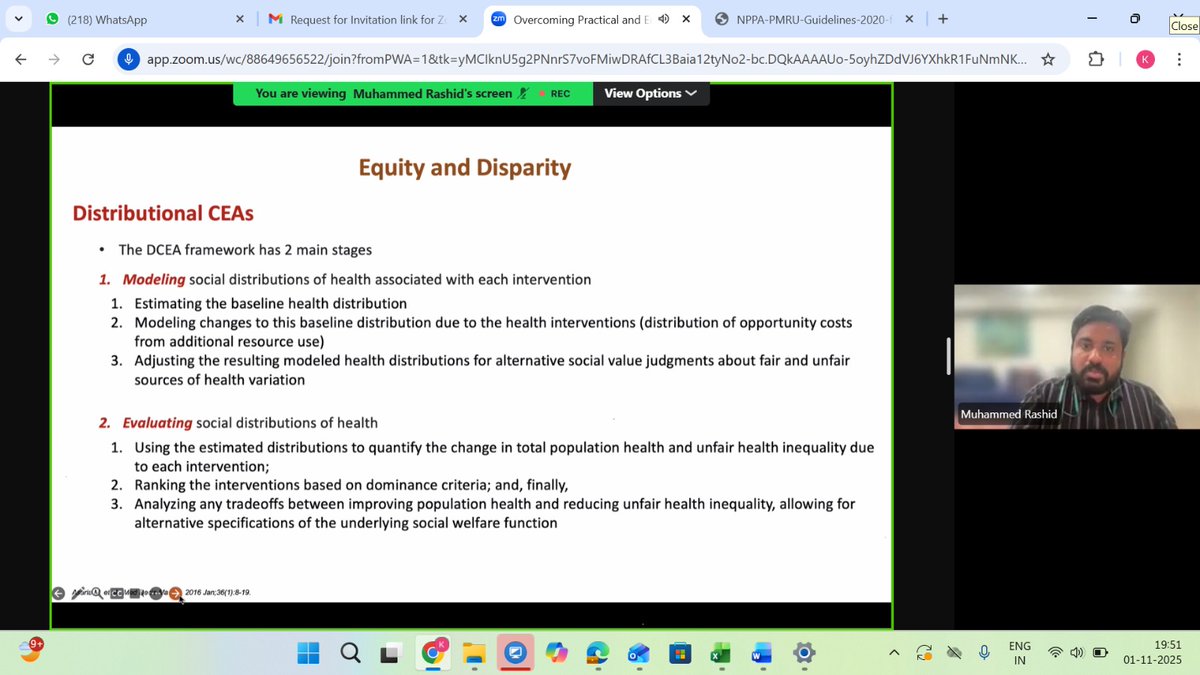Expand the View Options dropdown
The image size is (1200, 675).
pyautogui.click(x=651, y=93)
